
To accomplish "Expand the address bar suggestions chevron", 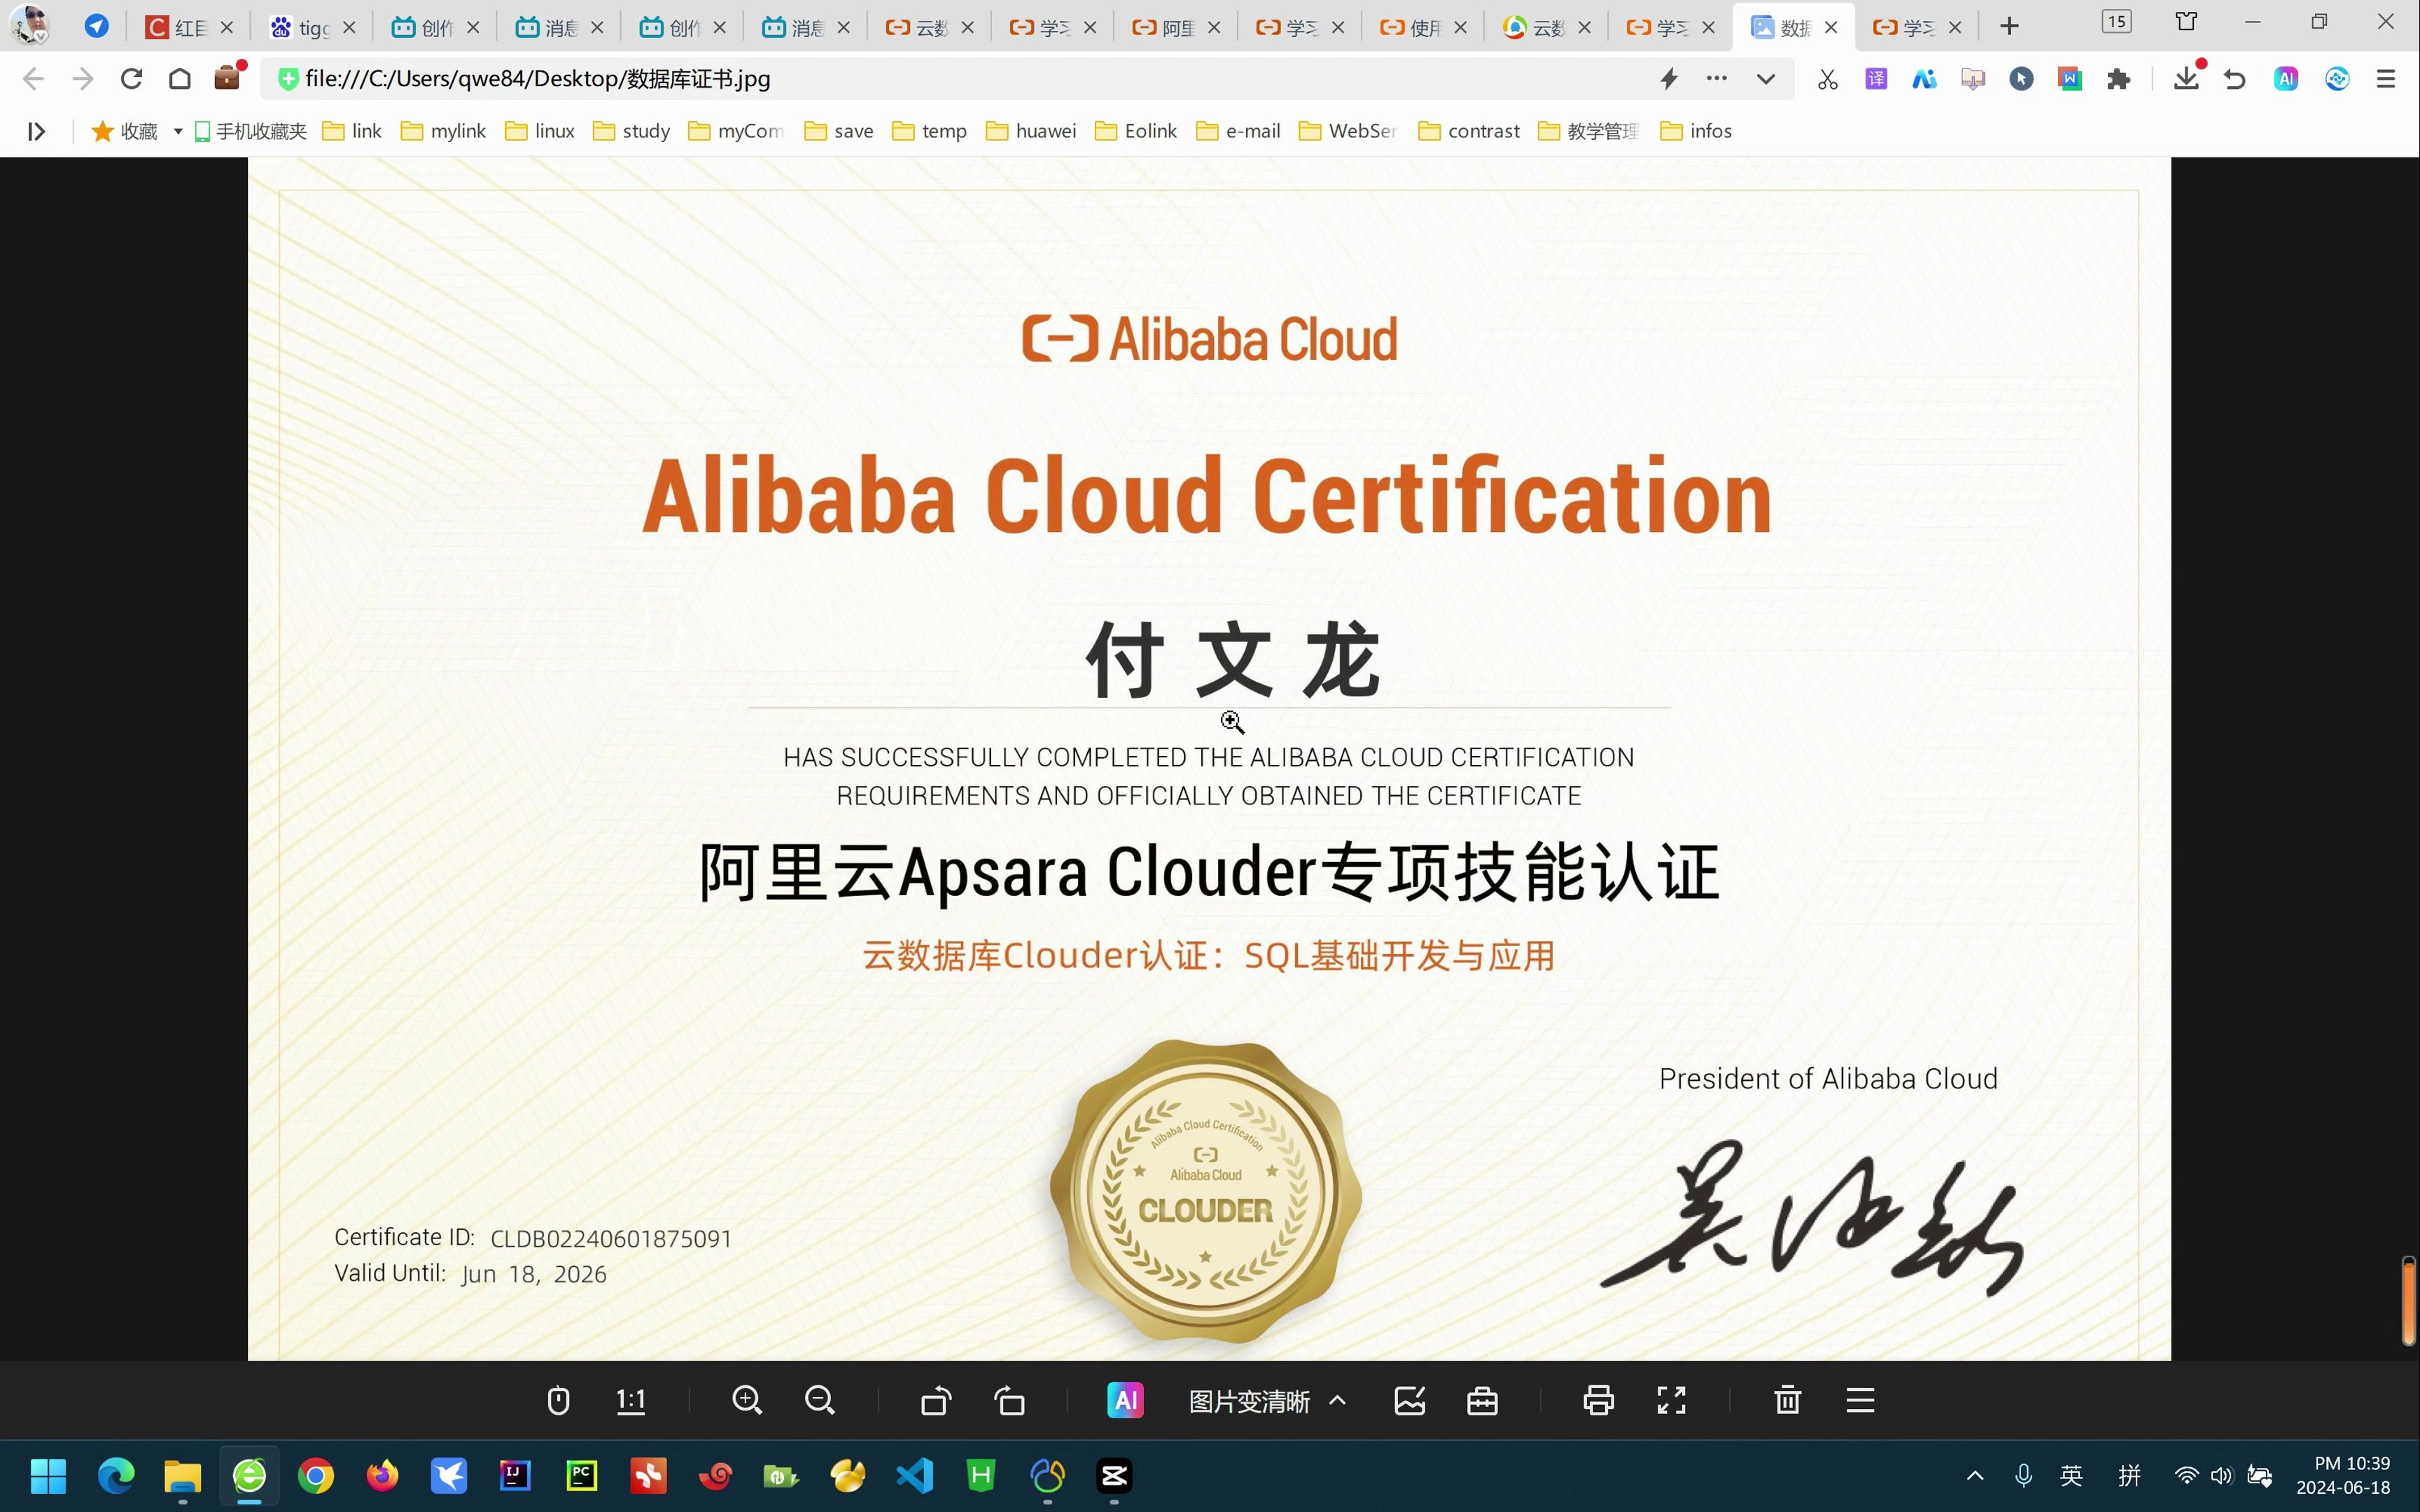I will pyautogui.click(x=1765, y=78).
